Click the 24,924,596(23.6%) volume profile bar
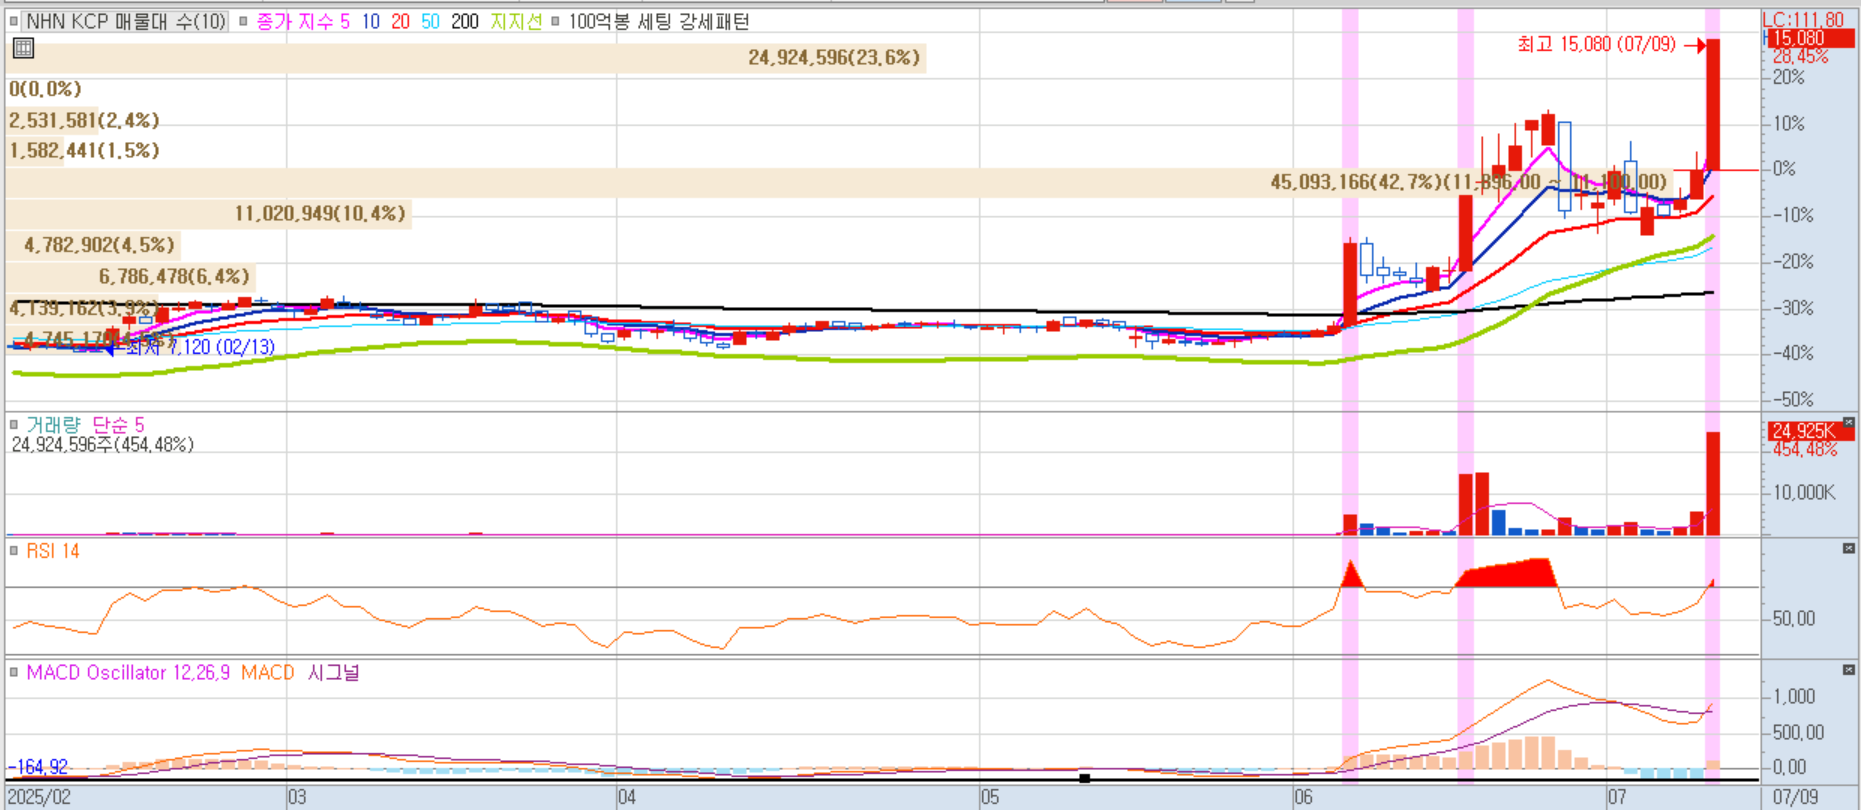Viewport: 1861px width, 810px height. (466, 58)
